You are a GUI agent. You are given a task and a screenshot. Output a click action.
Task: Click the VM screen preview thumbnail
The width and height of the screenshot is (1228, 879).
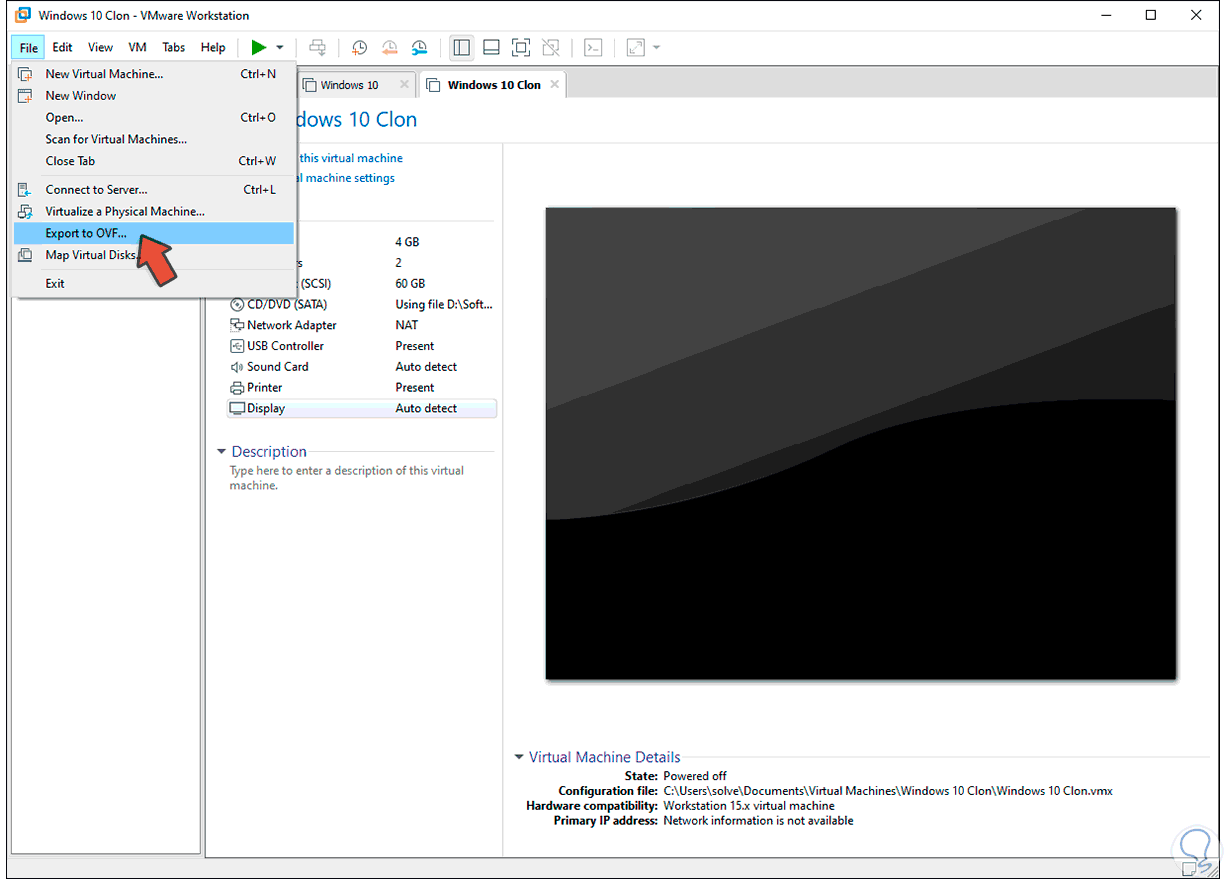point(860,443)
